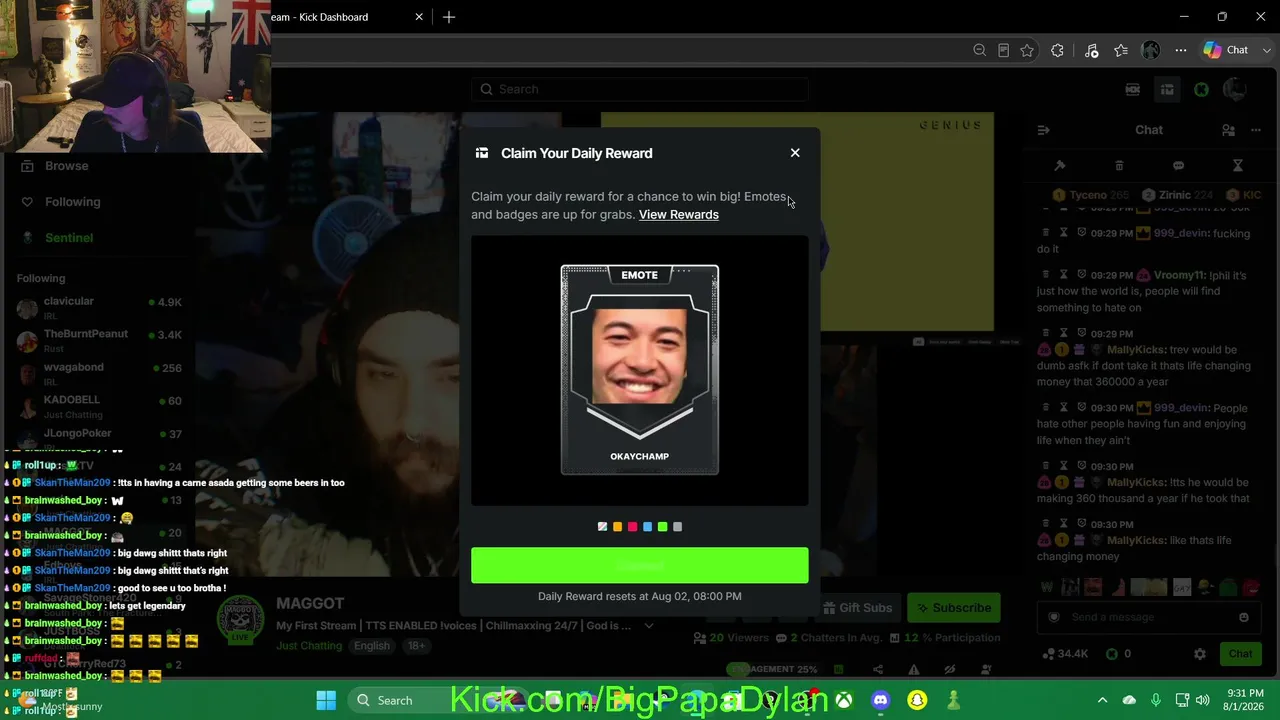Open the View Rewards link
Screen dimensions: 1280x720
[679, 214]
